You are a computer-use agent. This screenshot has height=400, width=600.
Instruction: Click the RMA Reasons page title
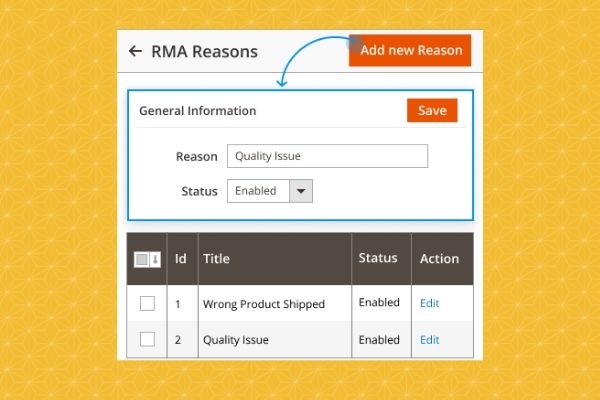coord(204,51)
